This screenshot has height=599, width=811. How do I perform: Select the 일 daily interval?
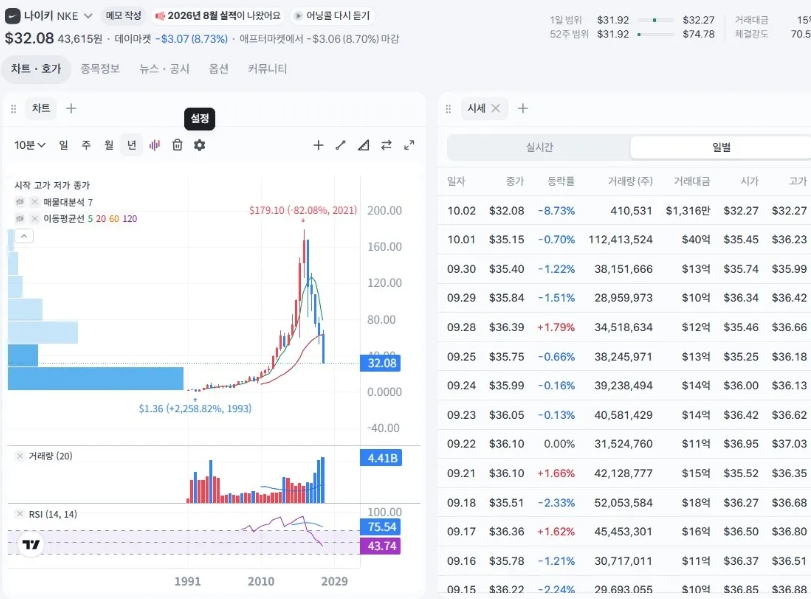[x=64, y=145]
